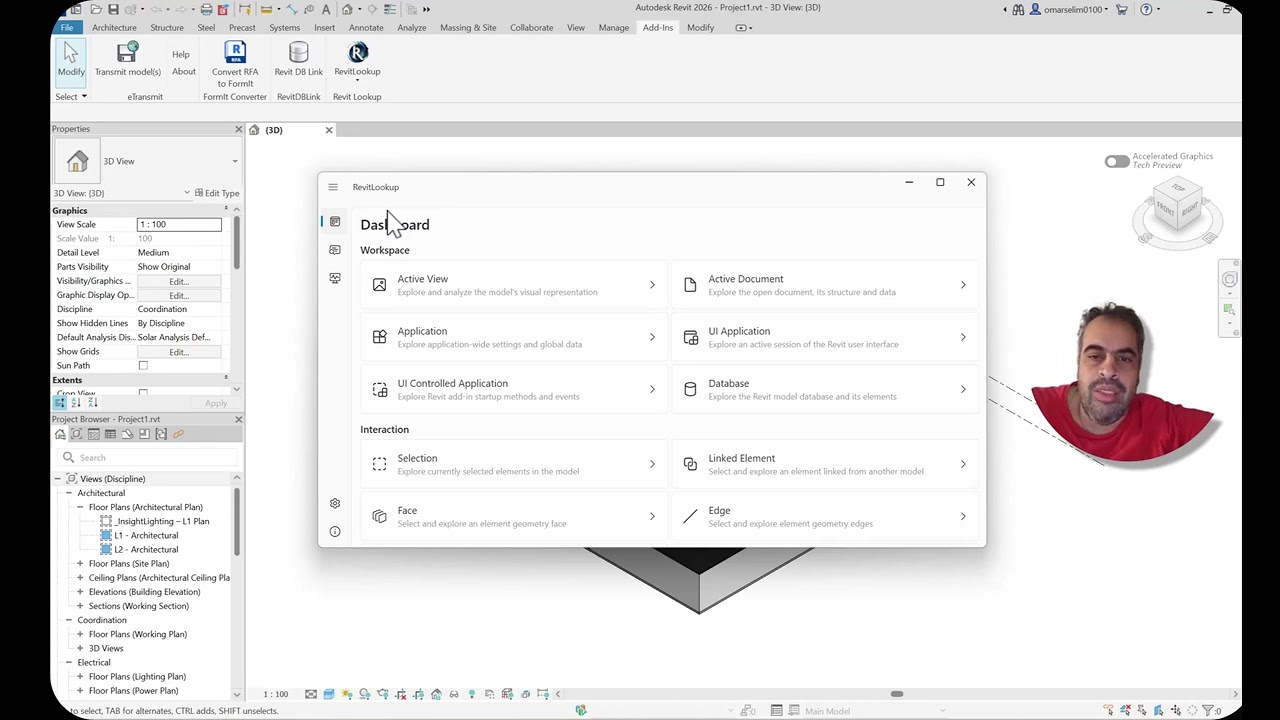Screen dimensions: 1280x720
Task: Click the Project Browser search field
Action: (x=147, y=457)
